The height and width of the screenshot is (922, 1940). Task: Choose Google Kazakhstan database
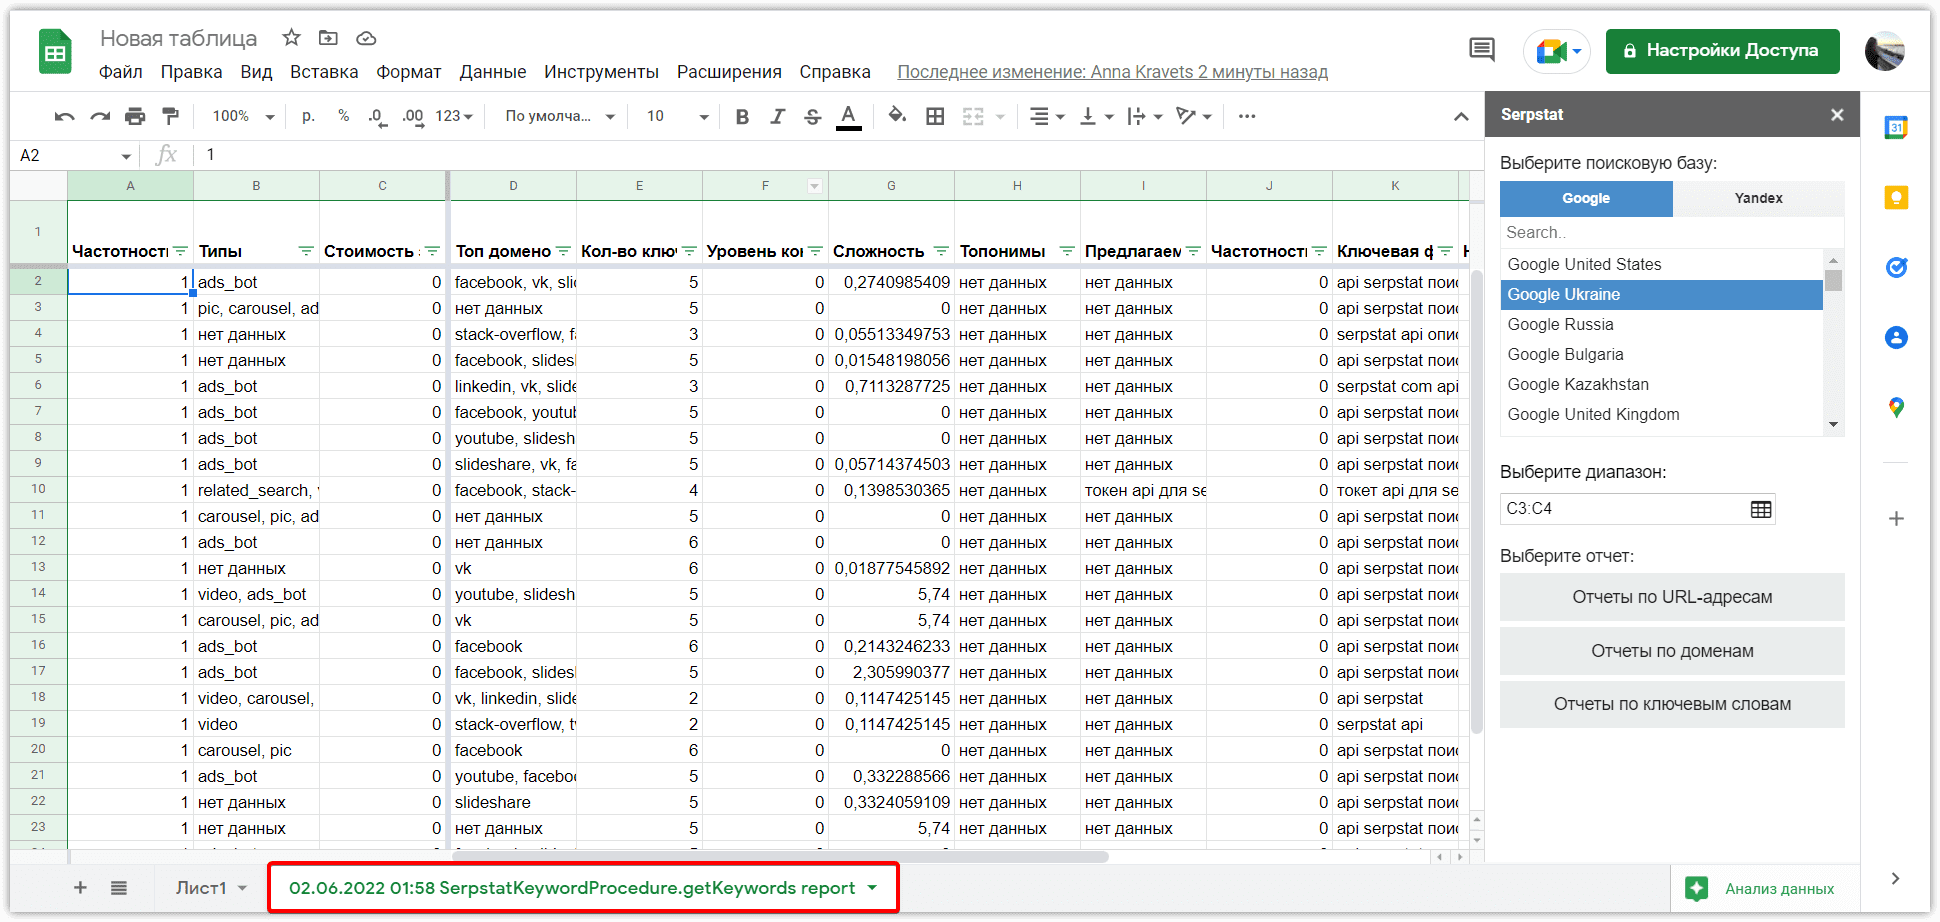(x=1661, y=384)
